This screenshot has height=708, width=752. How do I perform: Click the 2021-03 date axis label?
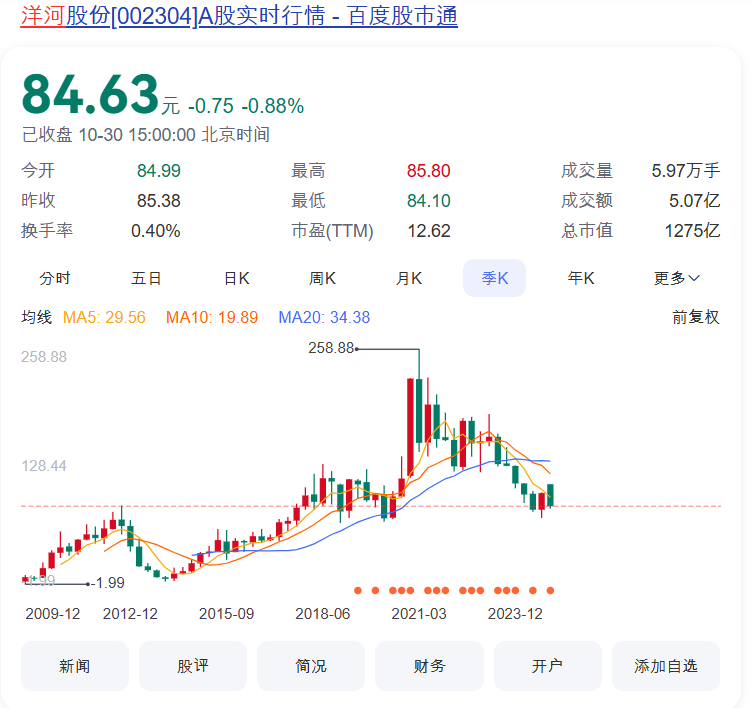click(x=419, y=614)
